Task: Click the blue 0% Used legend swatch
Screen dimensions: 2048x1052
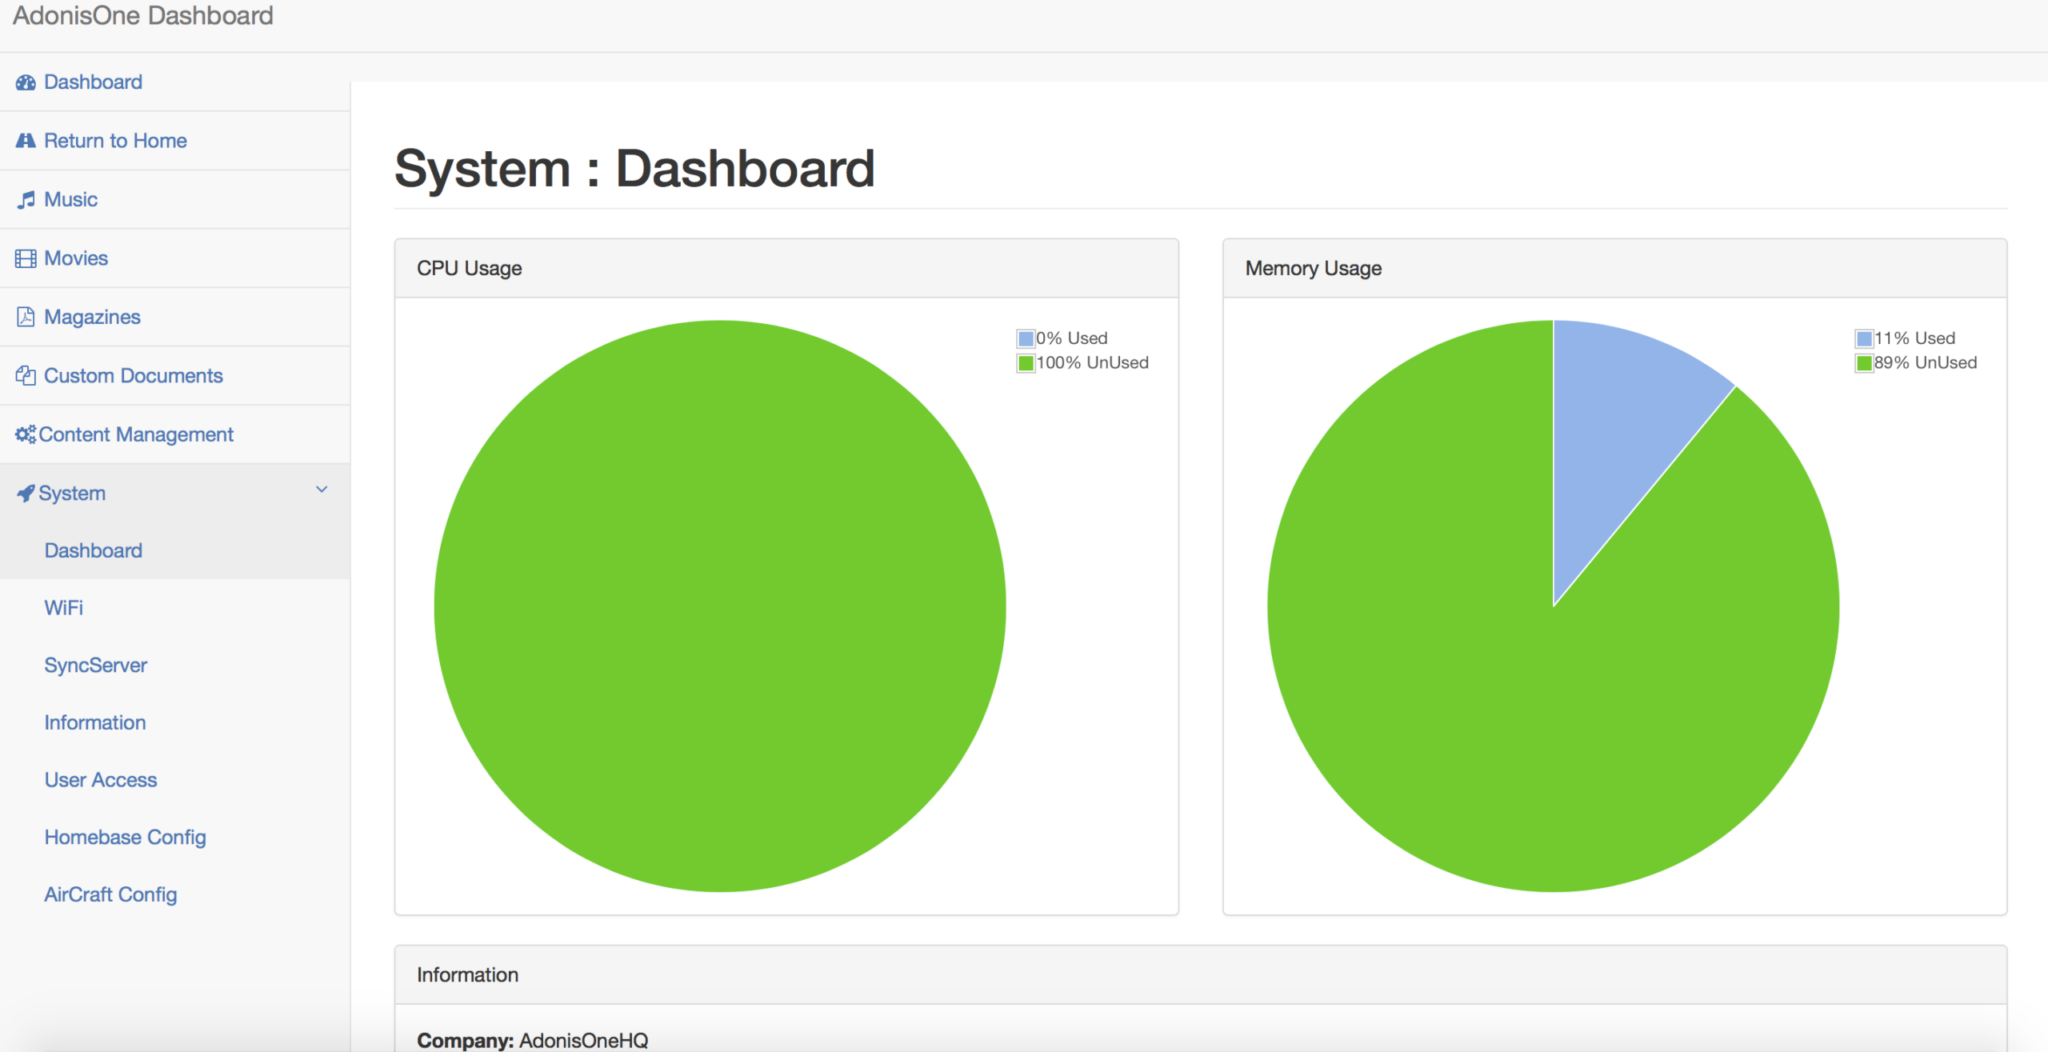Action: coord(1025,339)
